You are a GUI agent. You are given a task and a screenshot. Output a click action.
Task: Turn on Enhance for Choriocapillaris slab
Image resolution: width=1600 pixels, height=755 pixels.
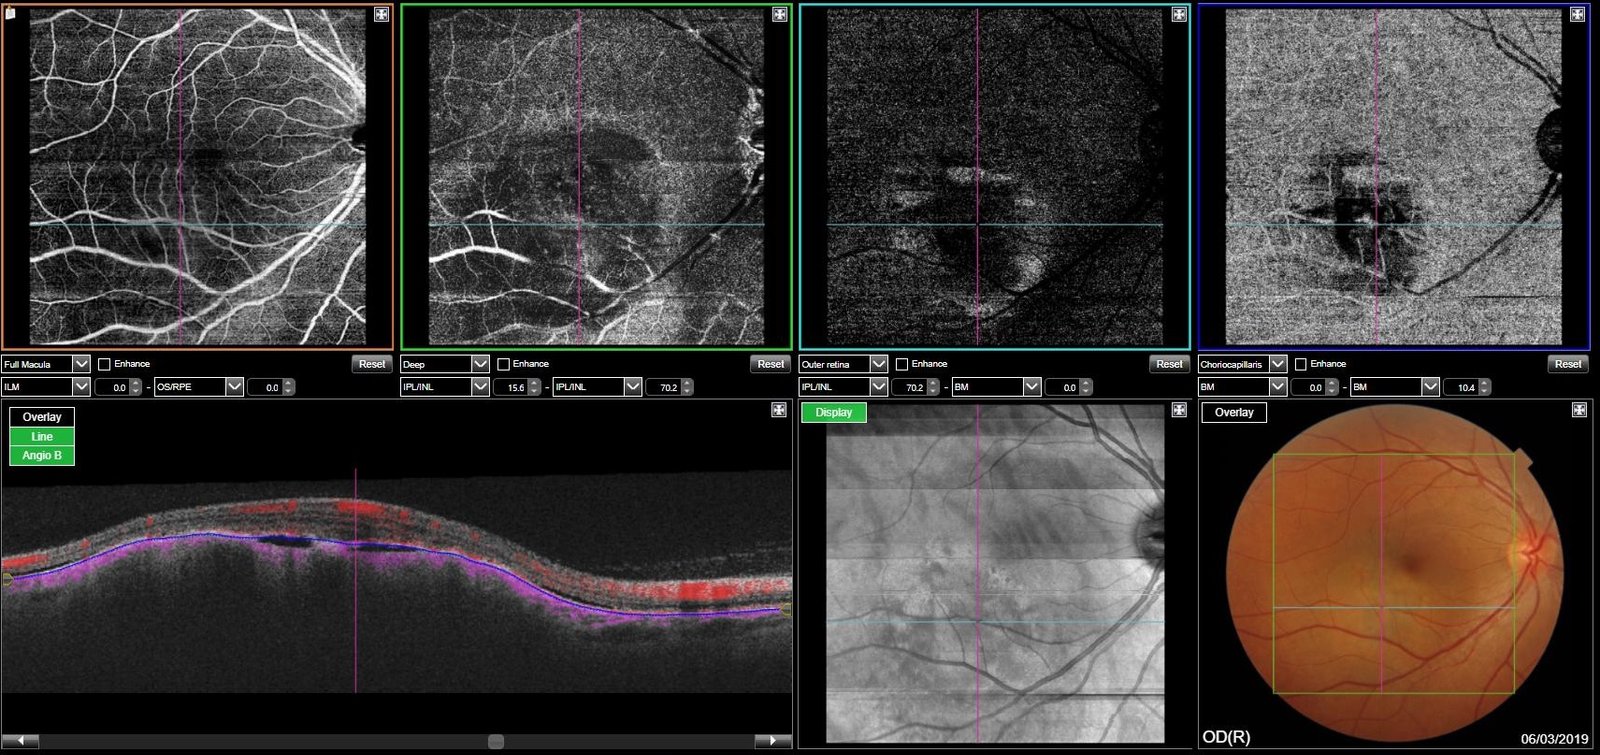click(1301, 364)
